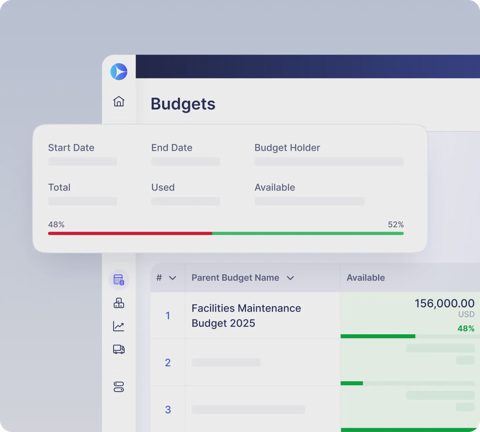Select row number 1
This screenshot has width=480, height=432.
(x=168, y=316)
